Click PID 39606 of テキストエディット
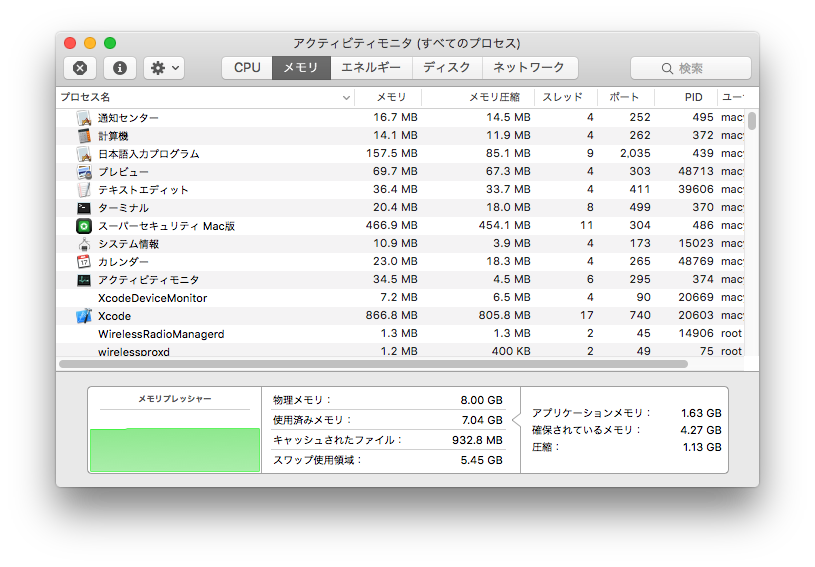This screenshot has width=815, height=567. (695, 189)
